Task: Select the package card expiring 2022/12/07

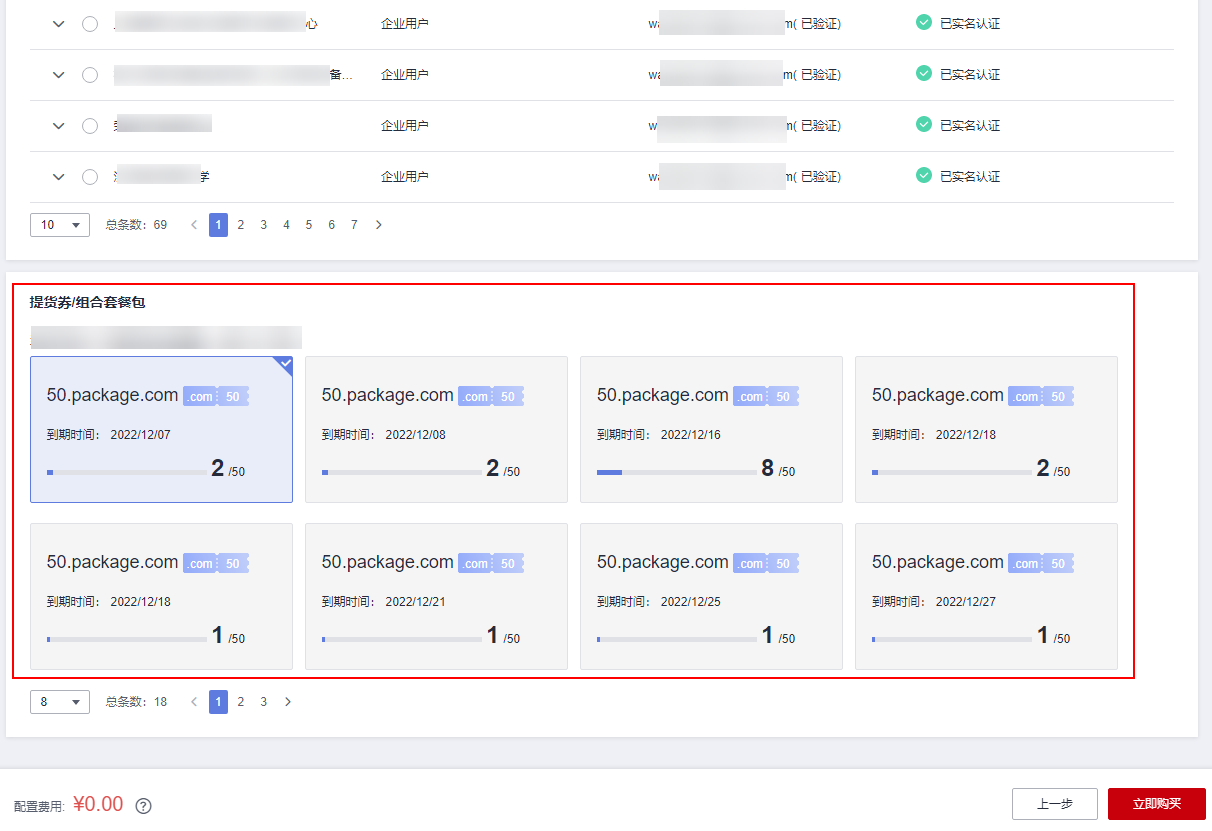Action: 161,429
